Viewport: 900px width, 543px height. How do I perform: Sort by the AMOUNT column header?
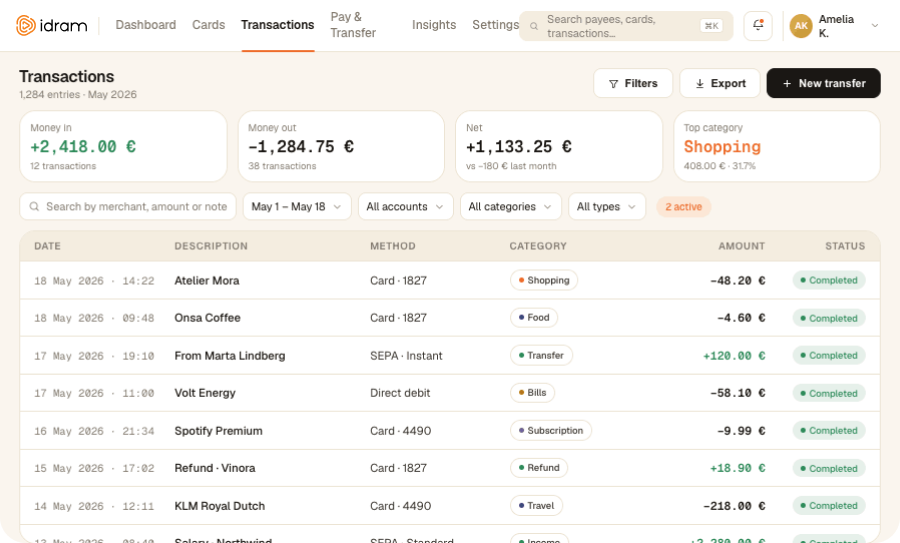pos(742,246)
